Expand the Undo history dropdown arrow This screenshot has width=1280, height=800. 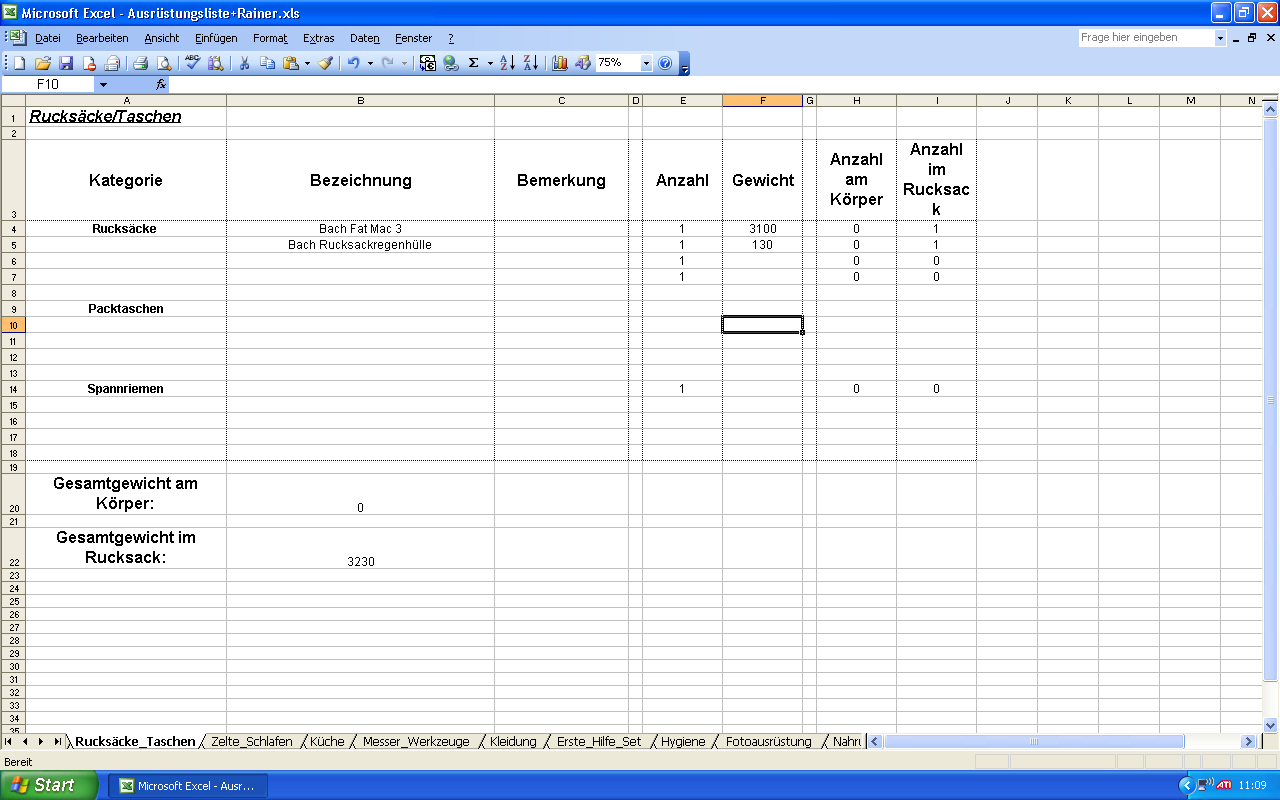click(x=370, y=63)
